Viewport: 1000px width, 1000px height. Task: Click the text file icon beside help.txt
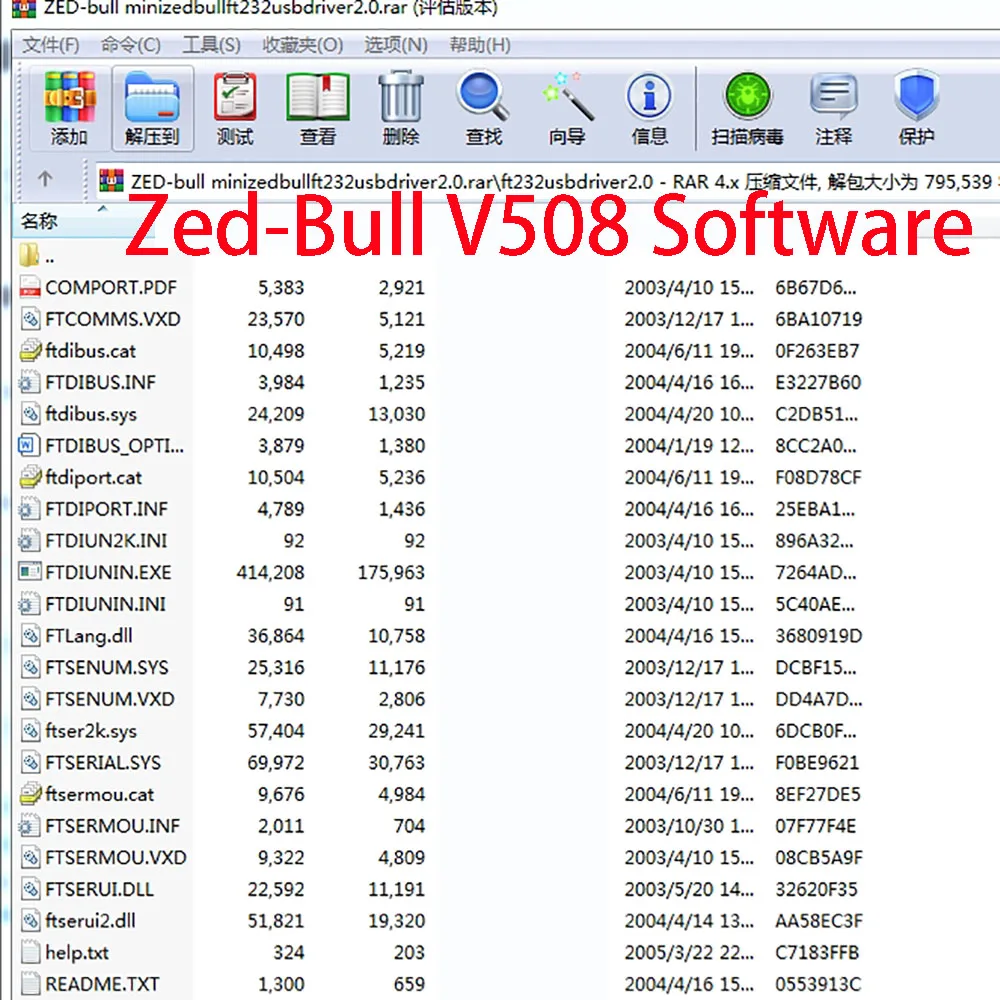coord(29,952)
